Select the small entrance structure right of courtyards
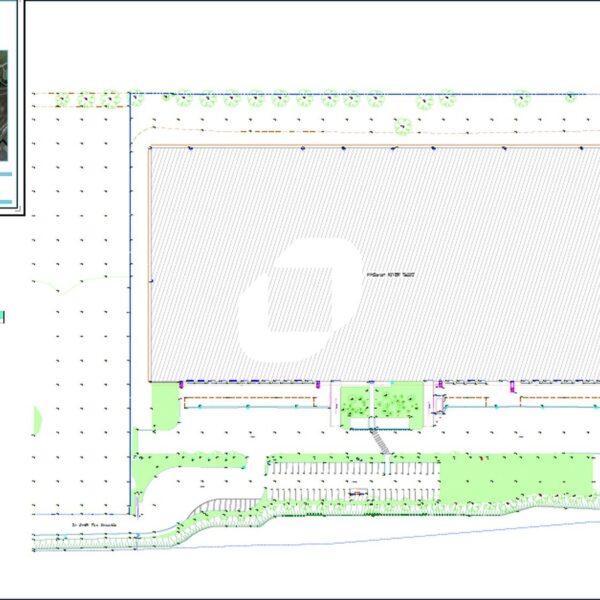Screen dimensions: 600x600 coord(438,405)
